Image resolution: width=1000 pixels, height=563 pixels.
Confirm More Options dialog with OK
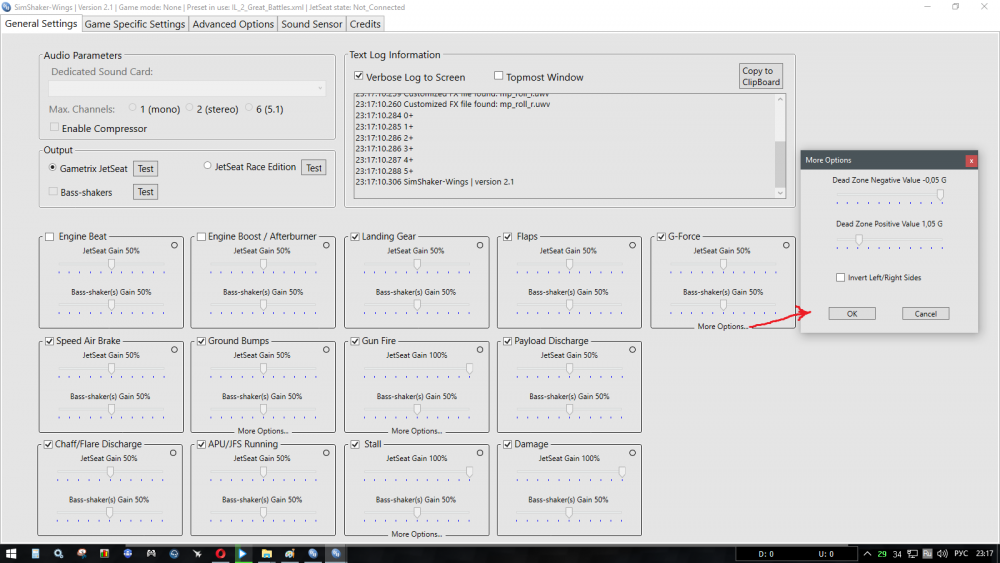click(x=852, y=314)
